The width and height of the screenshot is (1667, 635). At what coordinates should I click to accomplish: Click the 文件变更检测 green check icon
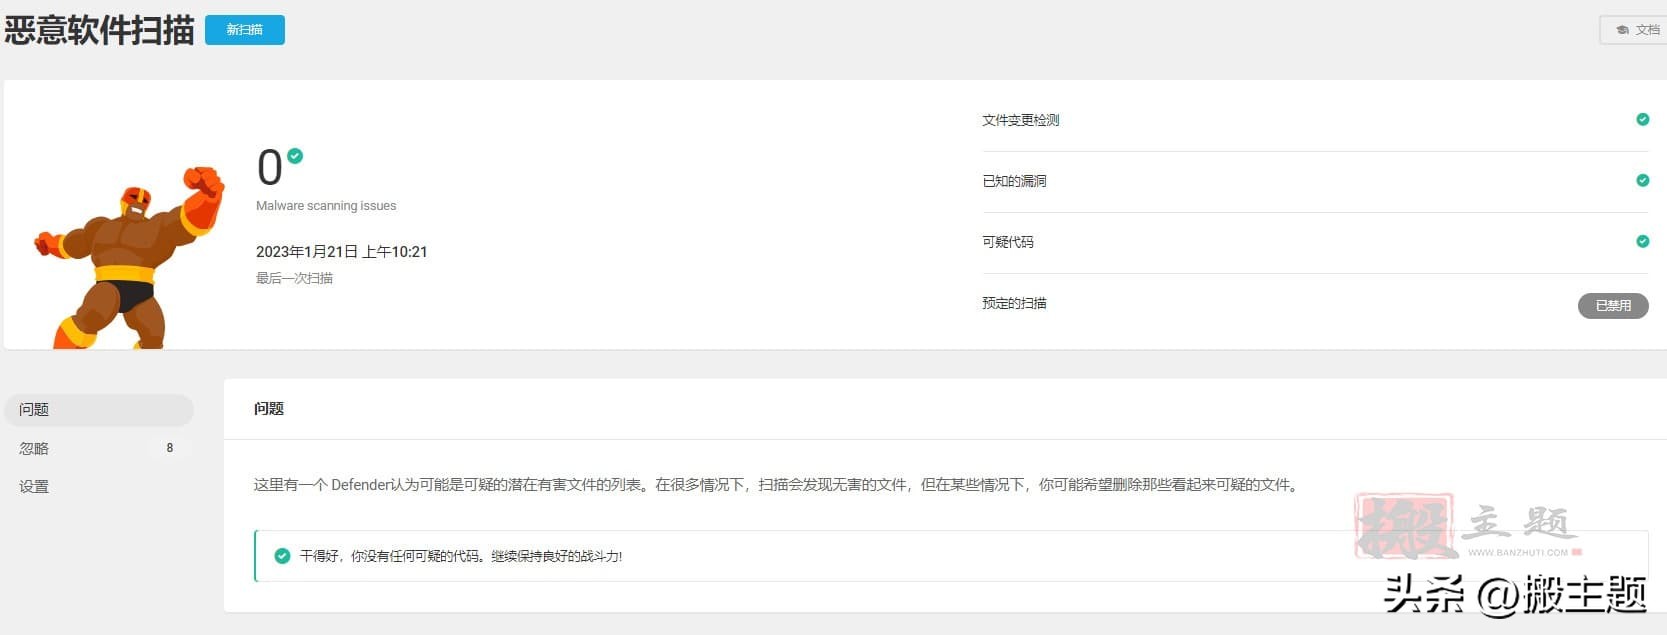pos(1642,120)
